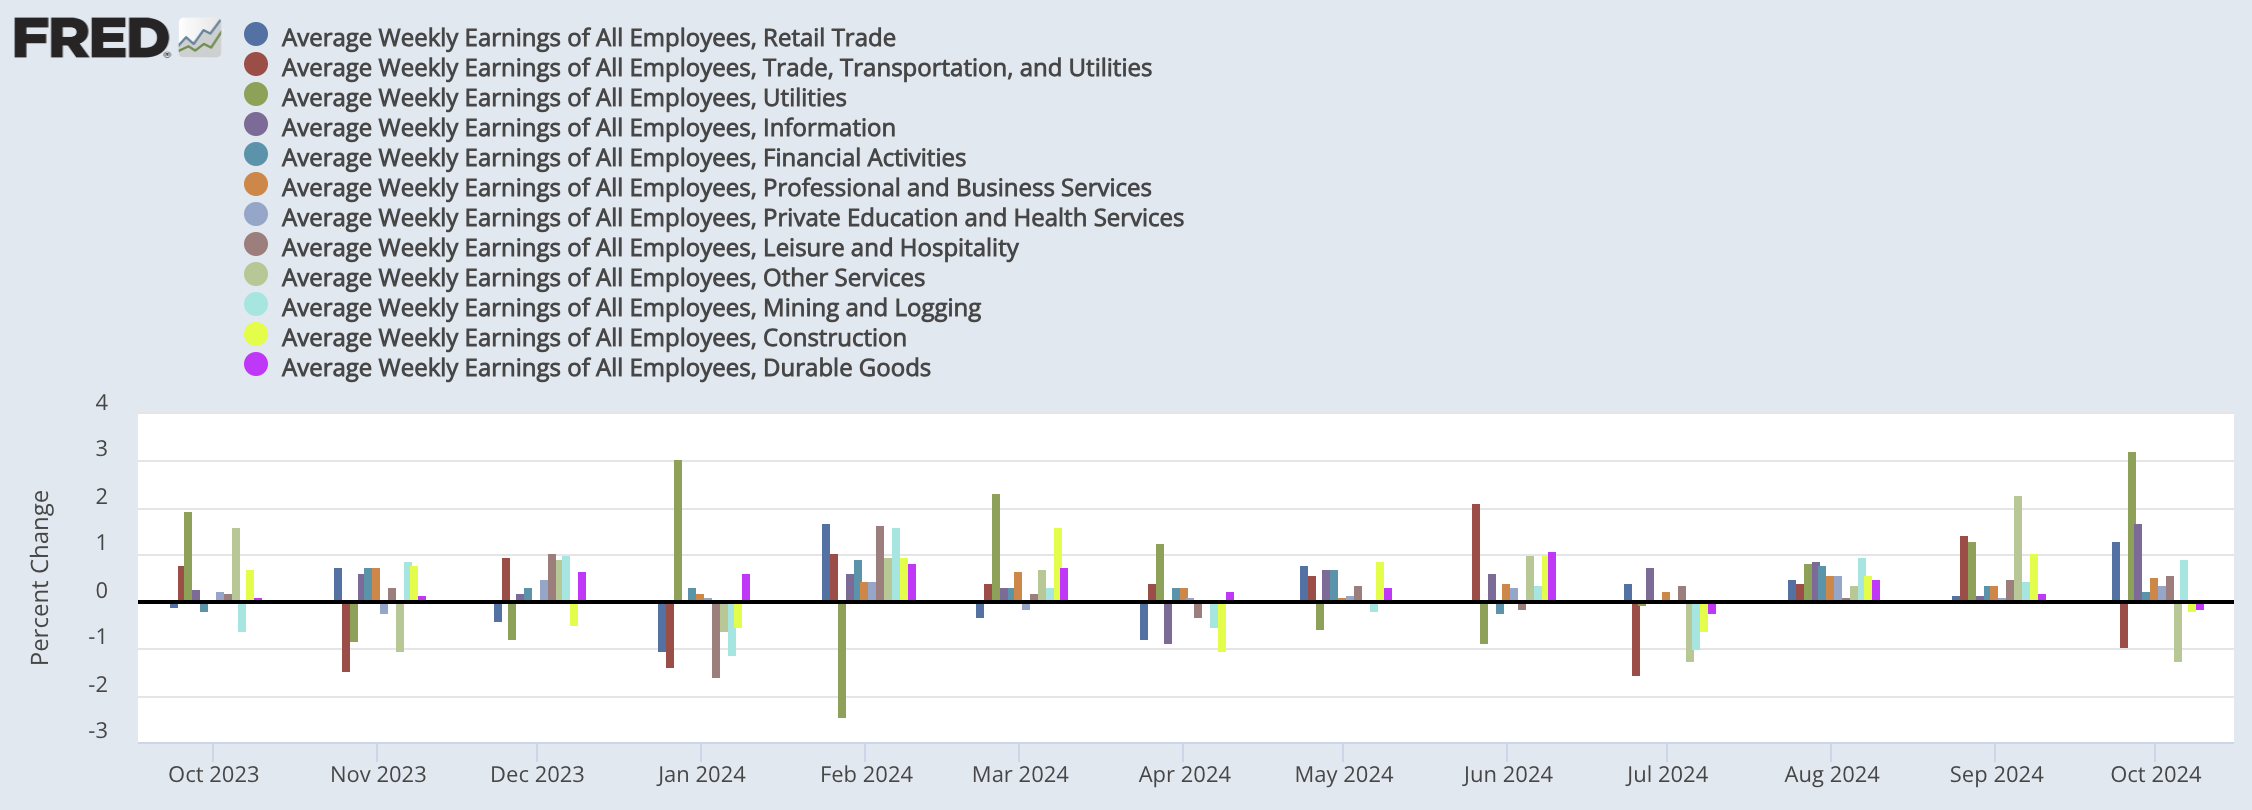This screenshot has width=2252, height=810.
Task: Click the purple Information legend dot
Action: tap(256, 125)
